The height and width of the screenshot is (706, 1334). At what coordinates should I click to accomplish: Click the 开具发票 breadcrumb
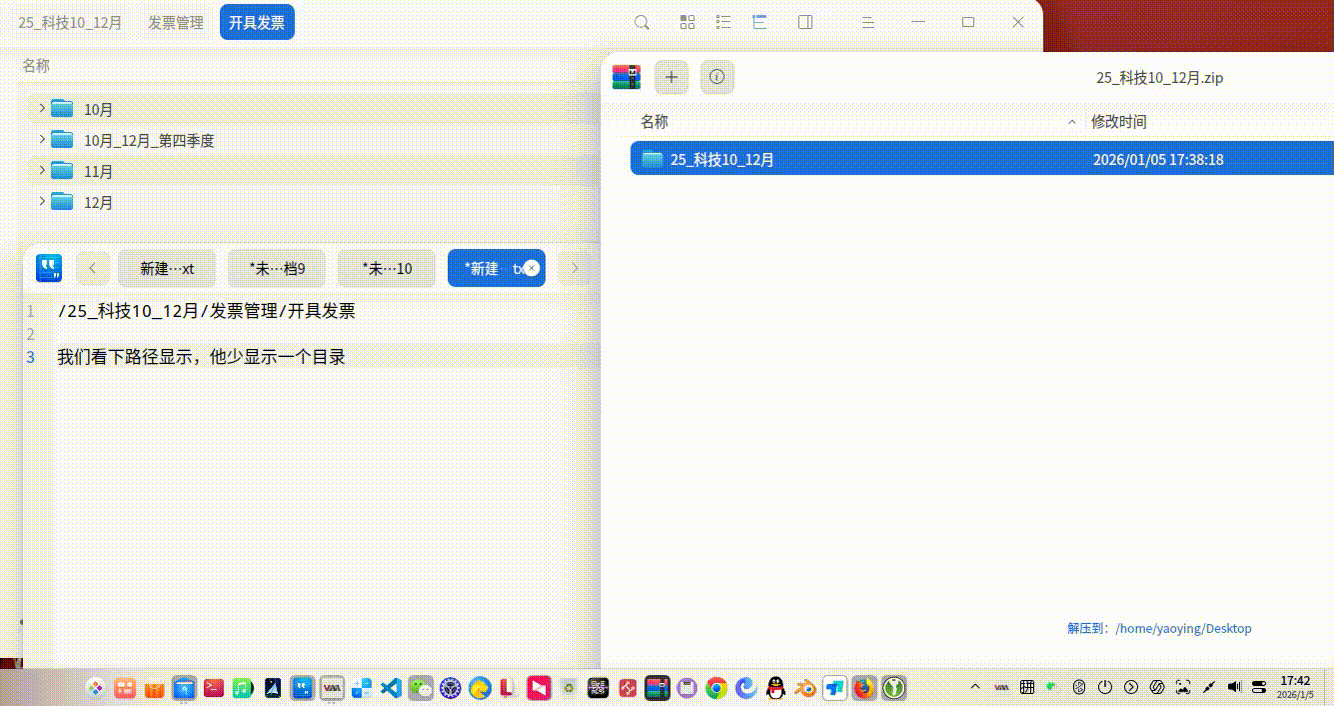click(257, 22)
